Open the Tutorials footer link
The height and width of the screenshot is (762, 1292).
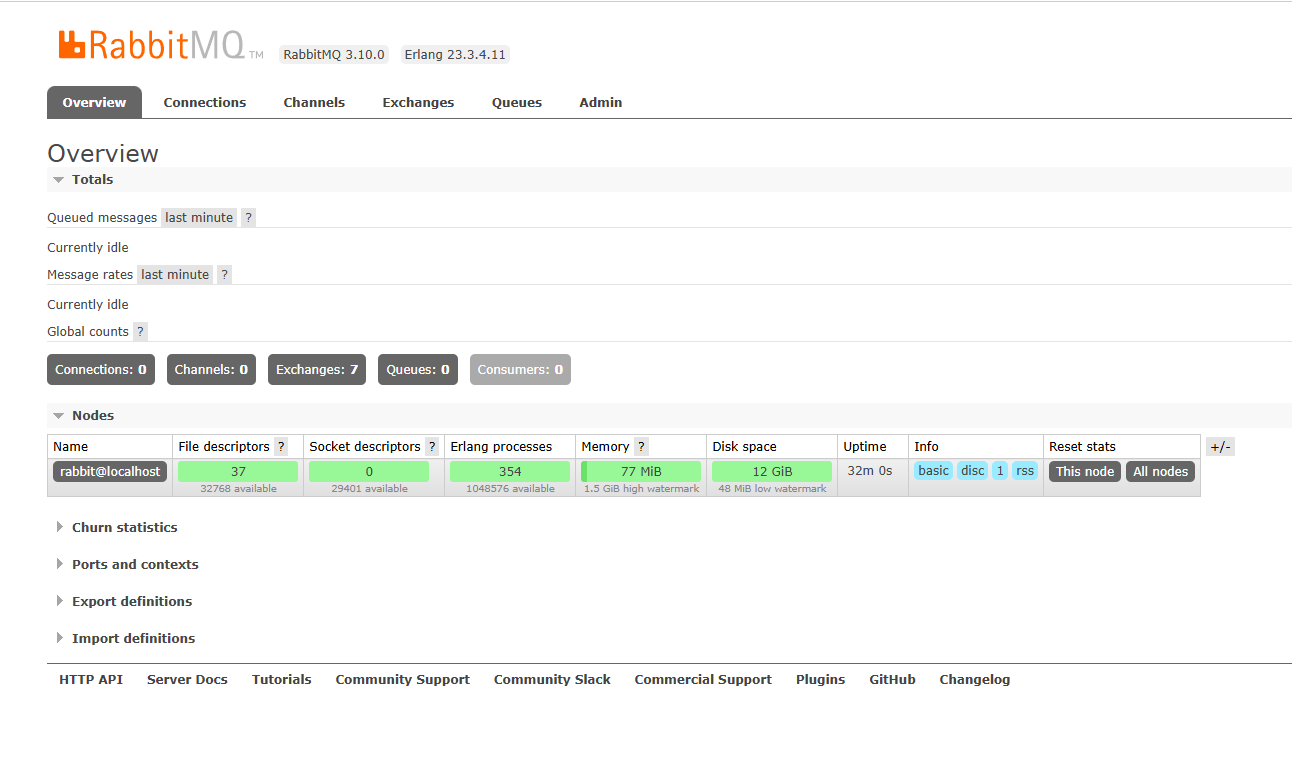(282, 679)
